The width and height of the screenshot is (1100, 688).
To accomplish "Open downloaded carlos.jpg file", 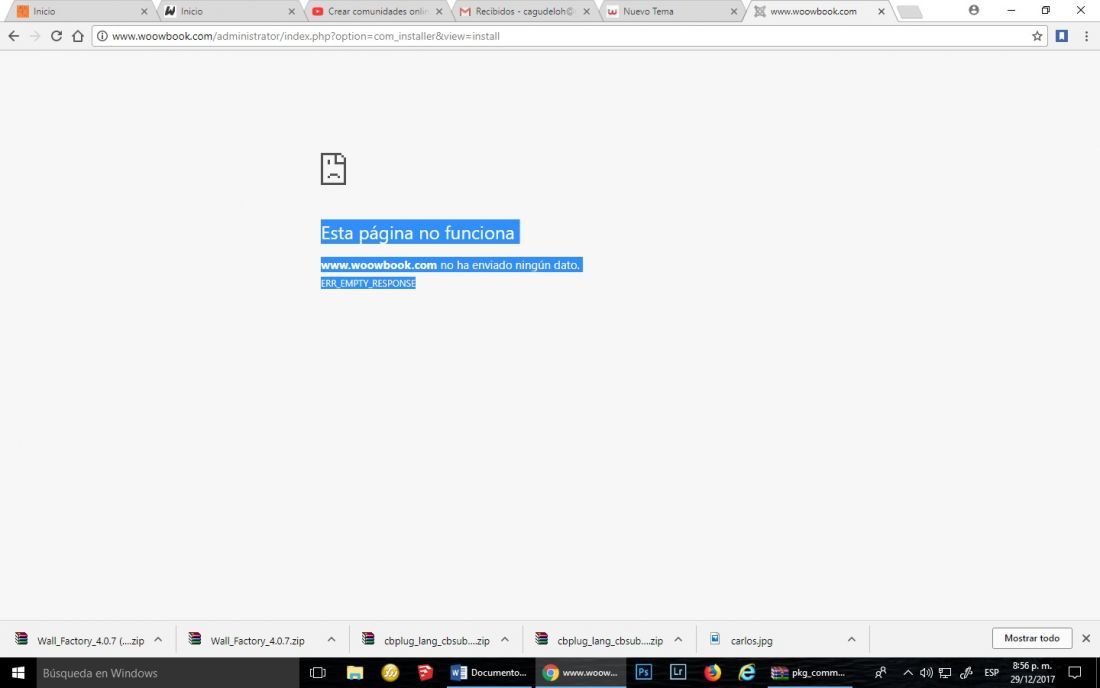I will click(x=742, y=640).
